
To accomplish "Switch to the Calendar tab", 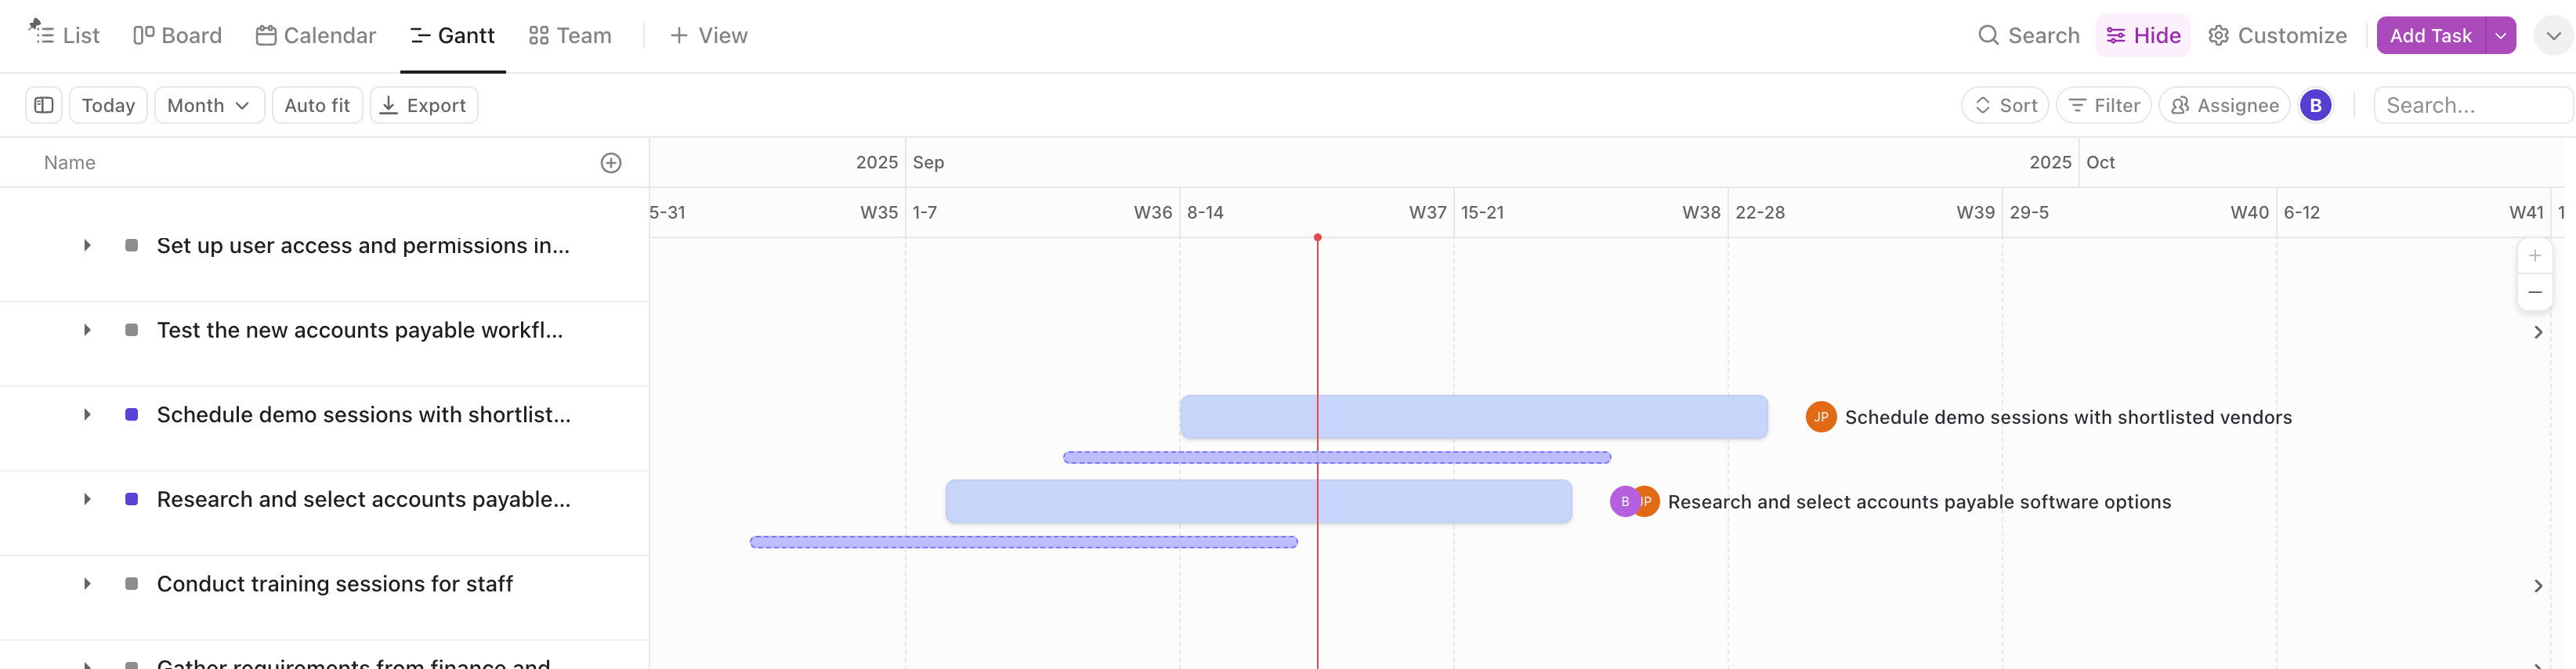I will [316, 35].
